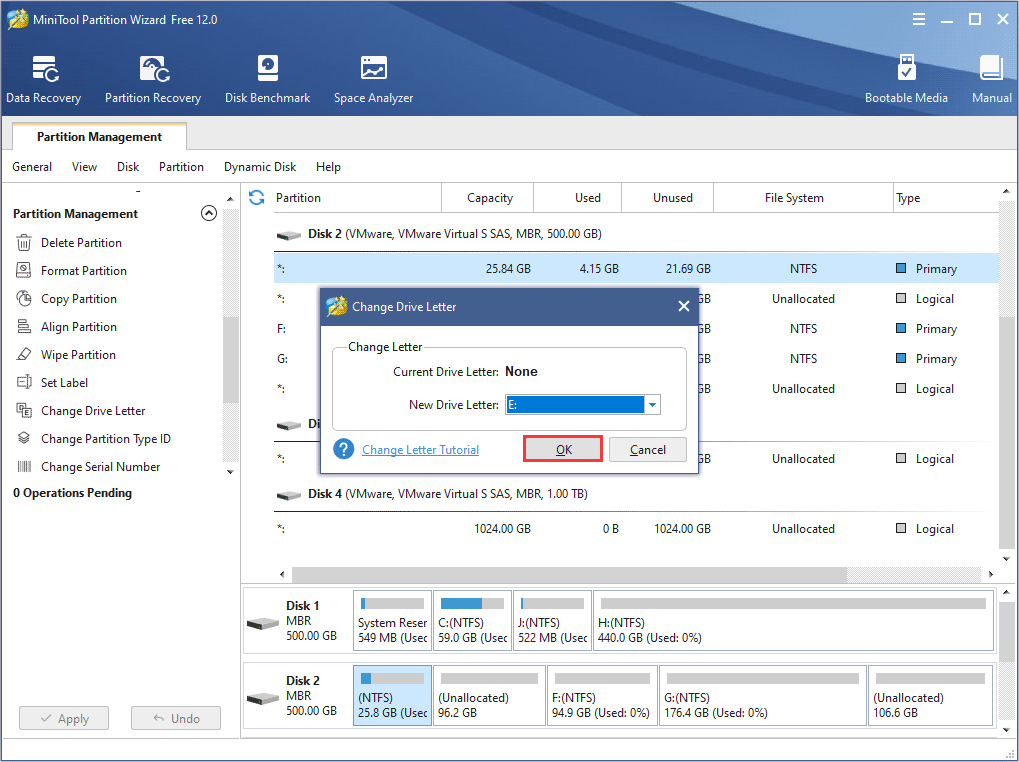Open the hamburger menu in the title bar
The width and height of the screenshot is (1019, 762).
coord(919,19)
